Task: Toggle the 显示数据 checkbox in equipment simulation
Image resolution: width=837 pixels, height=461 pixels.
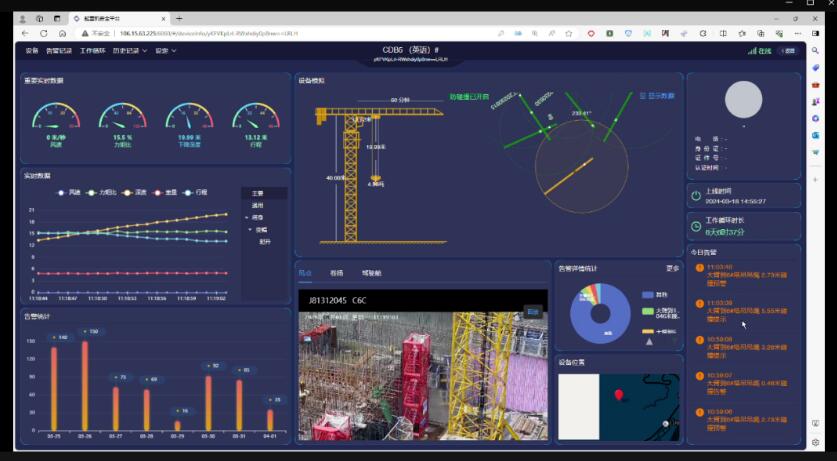Action: click(643, 96)
